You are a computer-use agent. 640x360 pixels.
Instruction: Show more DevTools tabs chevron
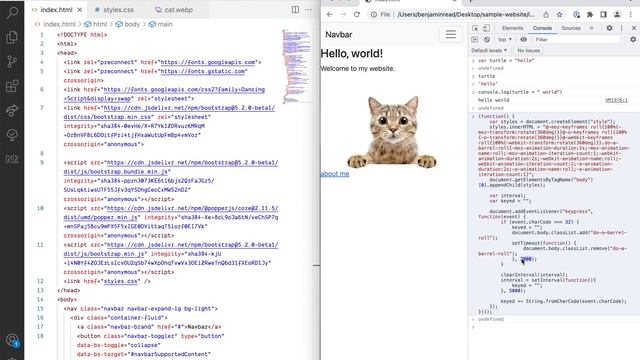click(591, 28)
